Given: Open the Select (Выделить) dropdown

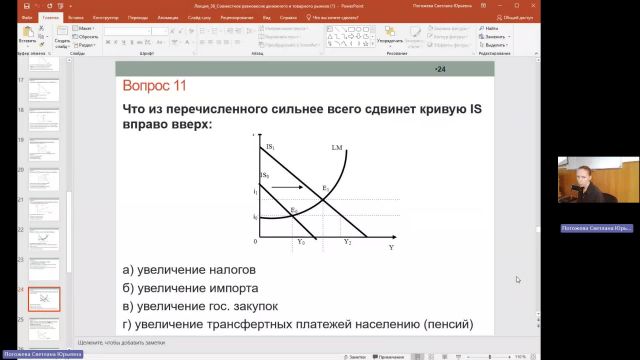Looking at the screenshot, I should tap(494, 45).
